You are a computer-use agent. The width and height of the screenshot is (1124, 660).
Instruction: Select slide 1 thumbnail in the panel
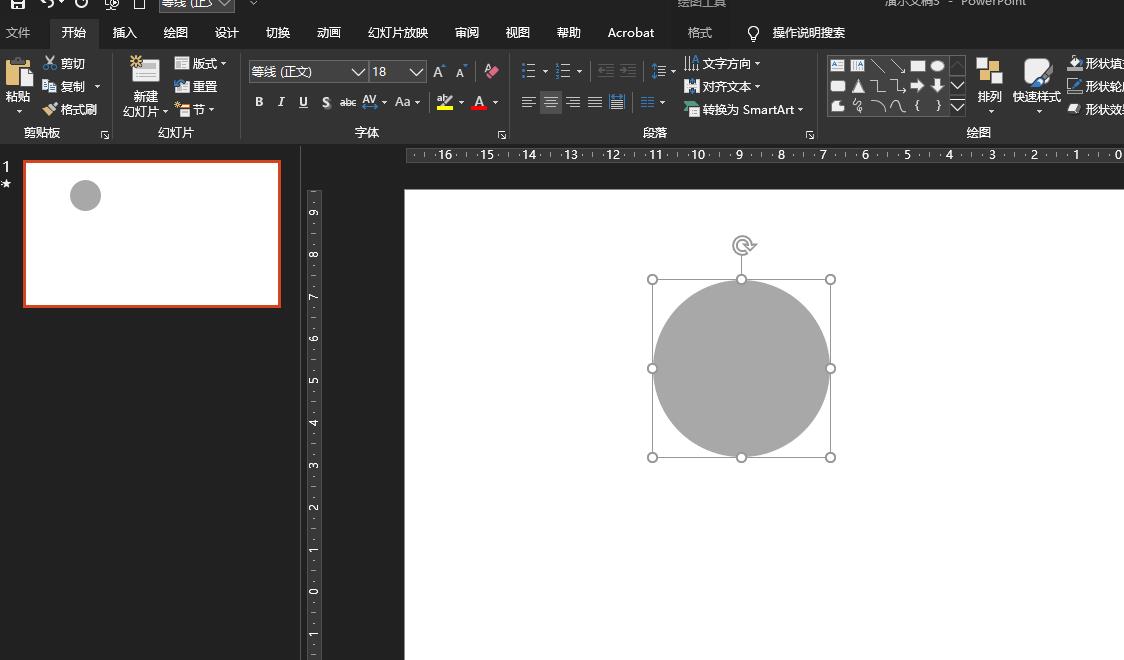(x=152, y=234)
